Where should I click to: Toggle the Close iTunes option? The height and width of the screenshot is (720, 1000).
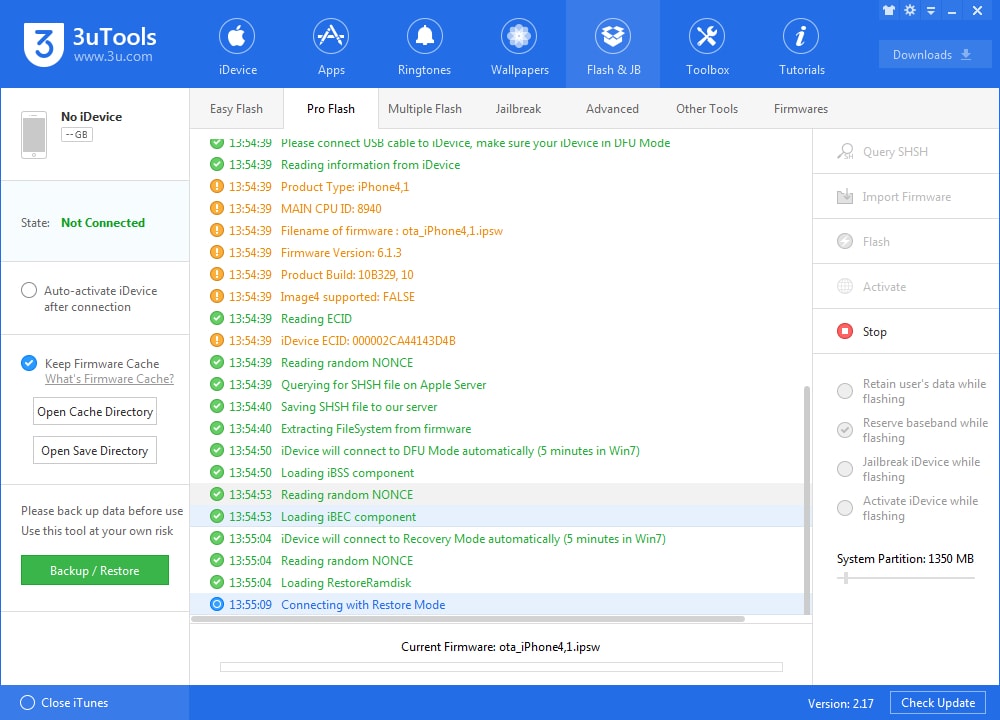(27, 702)
